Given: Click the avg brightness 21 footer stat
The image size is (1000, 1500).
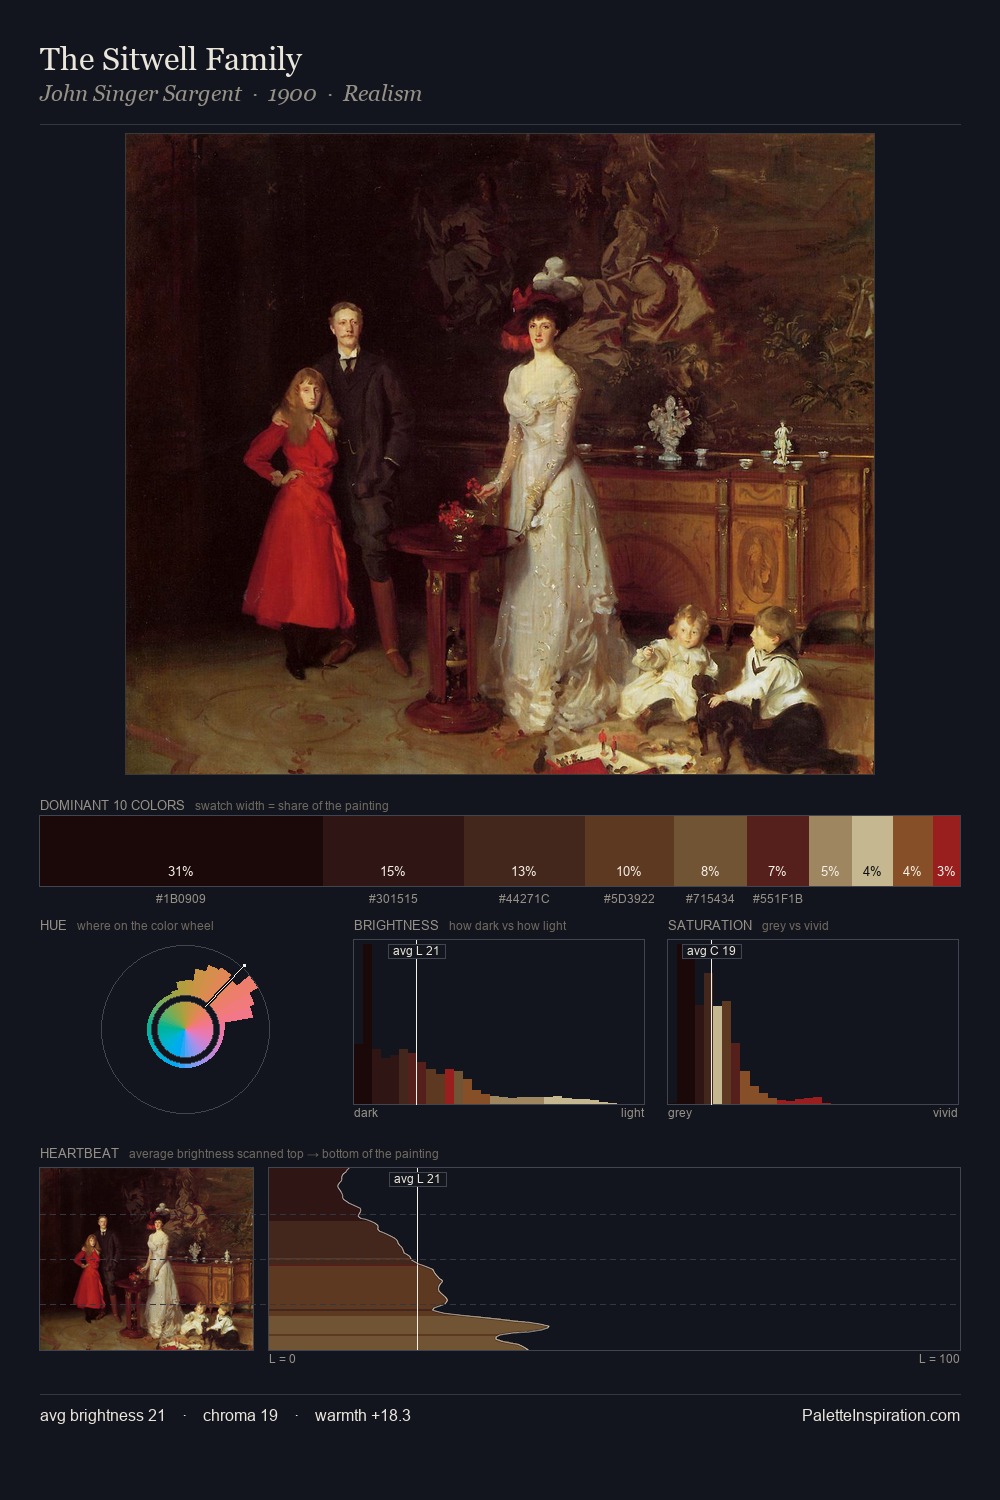Looking at the screenshot, I should click(x=103, y=1415).
